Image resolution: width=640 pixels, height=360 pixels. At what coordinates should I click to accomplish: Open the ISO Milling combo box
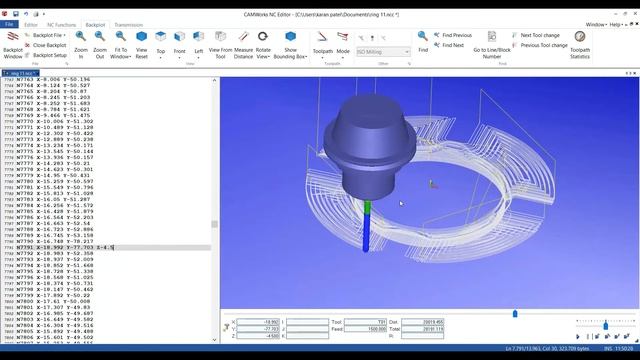383,52
